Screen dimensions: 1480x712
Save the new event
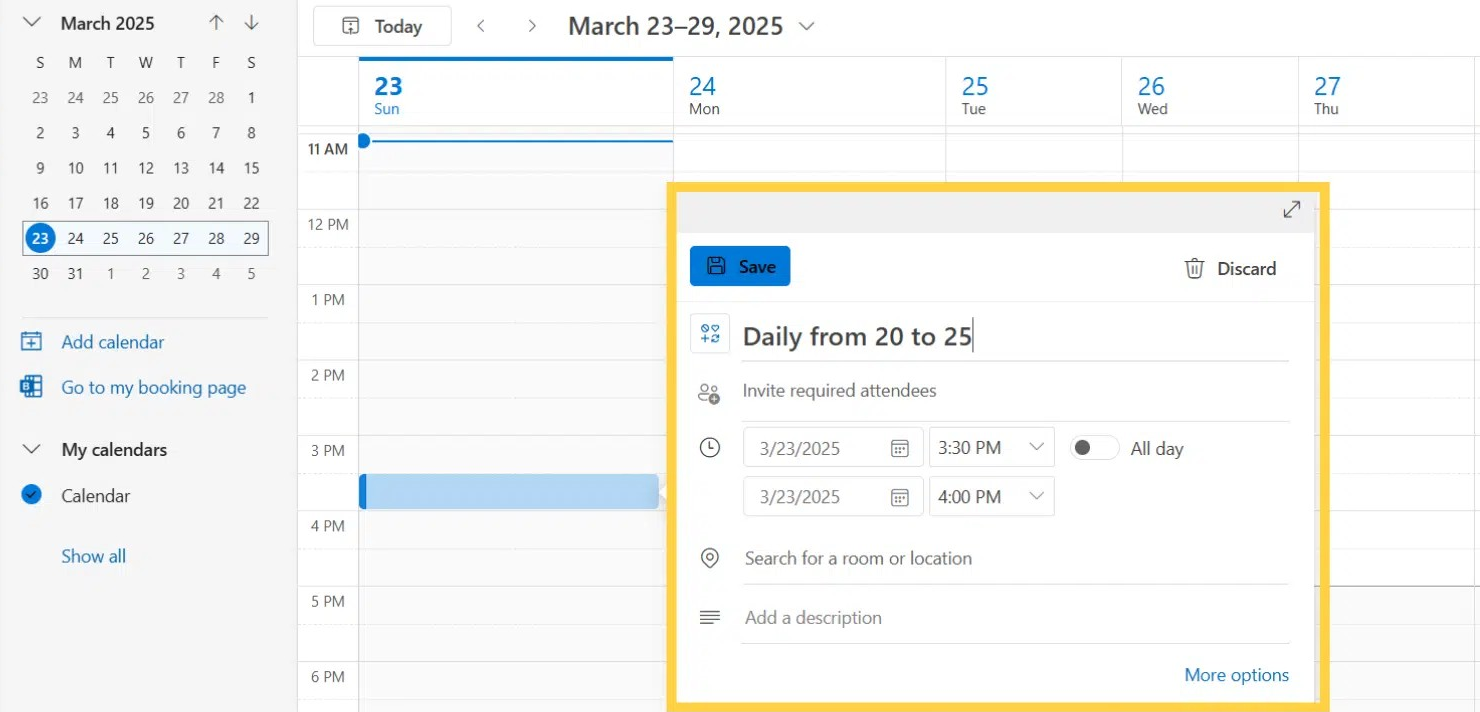coord(740,266)
